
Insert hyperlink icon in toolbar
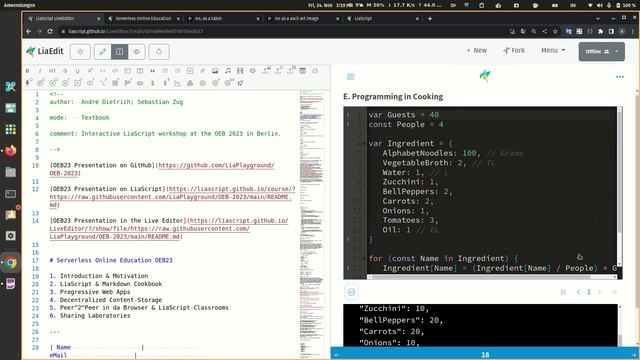[202, 71]
